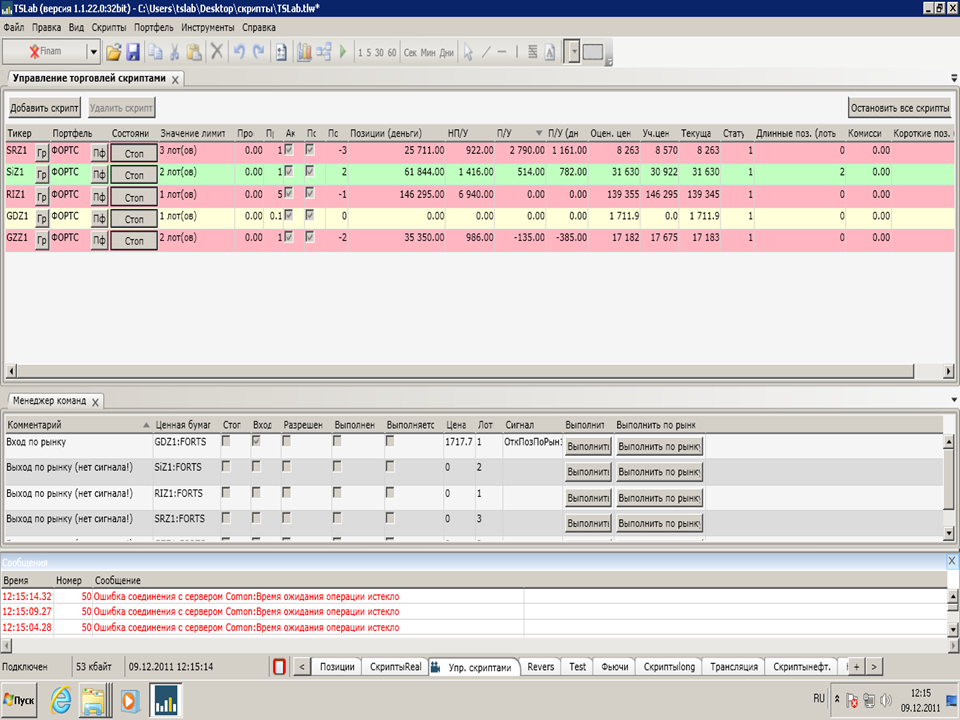Click the Стоп button in the RIZ1 row
The image size is (960, 720).
click(x=133, y=197)
